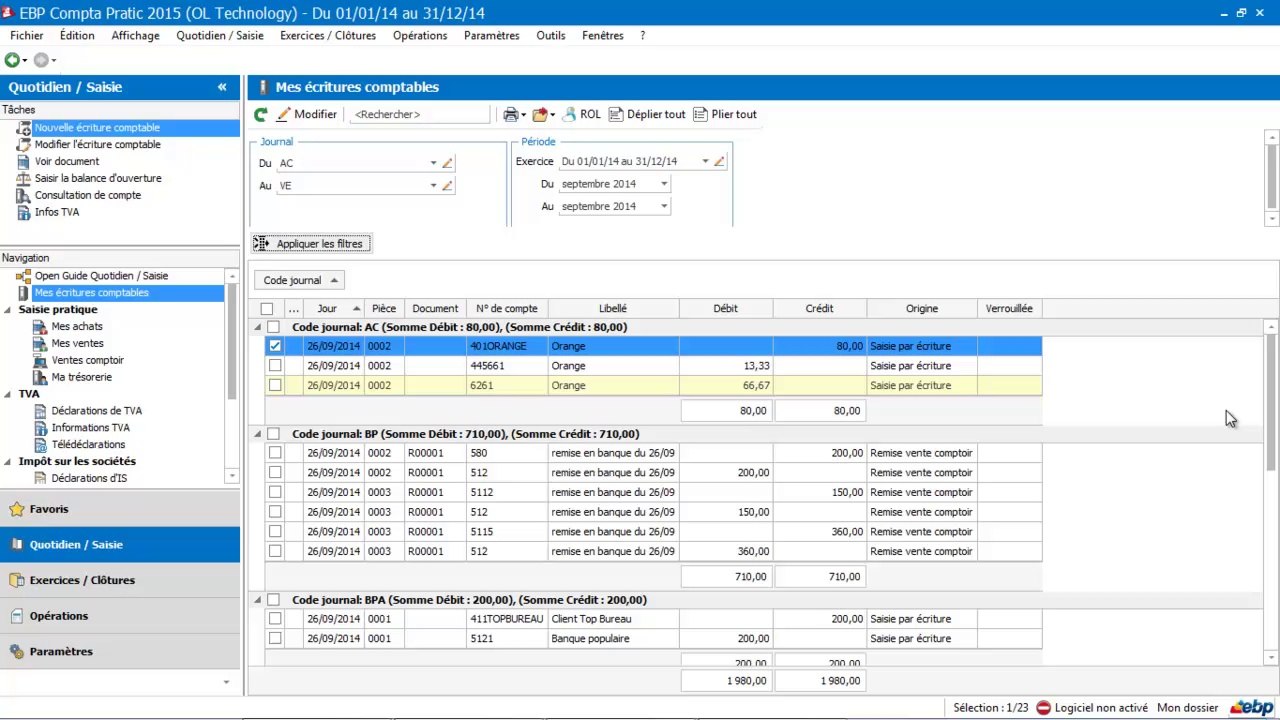Click the green refresh icon in toolbar
Viewport: 1280px width, 720px height.
tap(261, 115)
